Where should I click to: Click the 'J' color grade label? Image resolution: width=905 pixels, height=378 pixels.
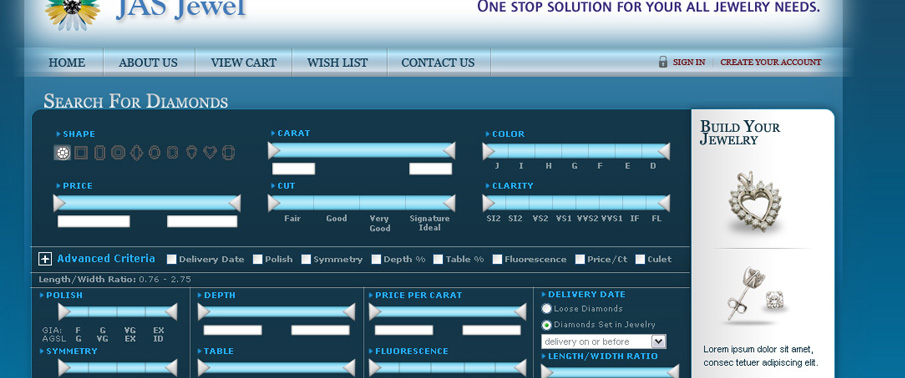[497, 166]
